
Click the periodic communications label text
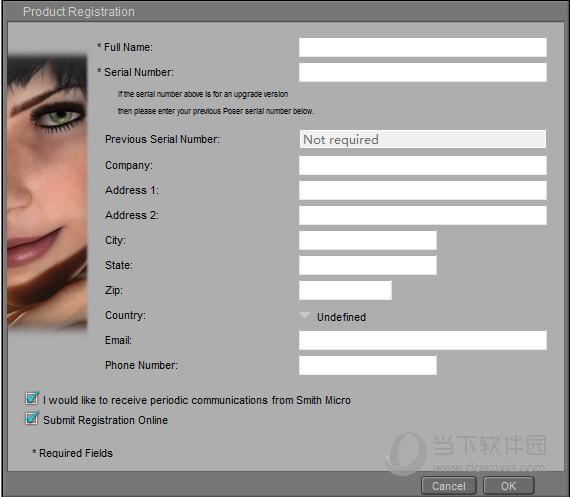(x=197, y=400)
